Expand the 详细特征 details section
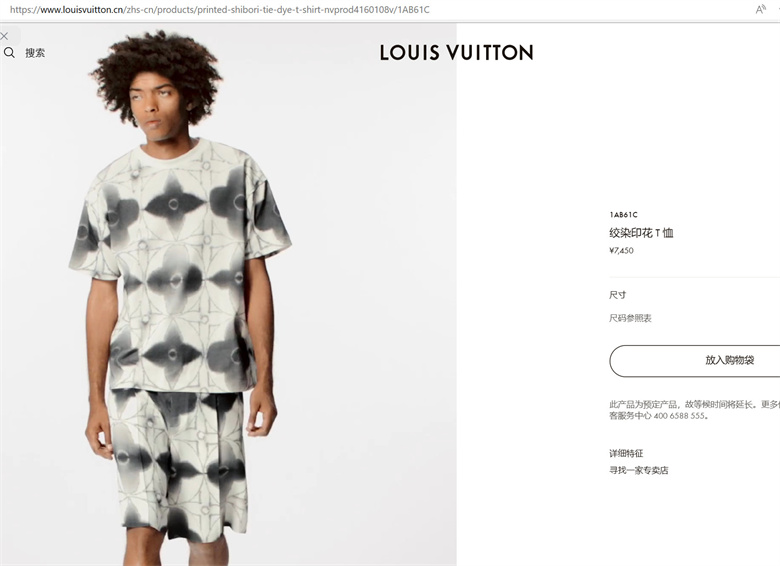 pyautogui.click(x=626, y=453)
